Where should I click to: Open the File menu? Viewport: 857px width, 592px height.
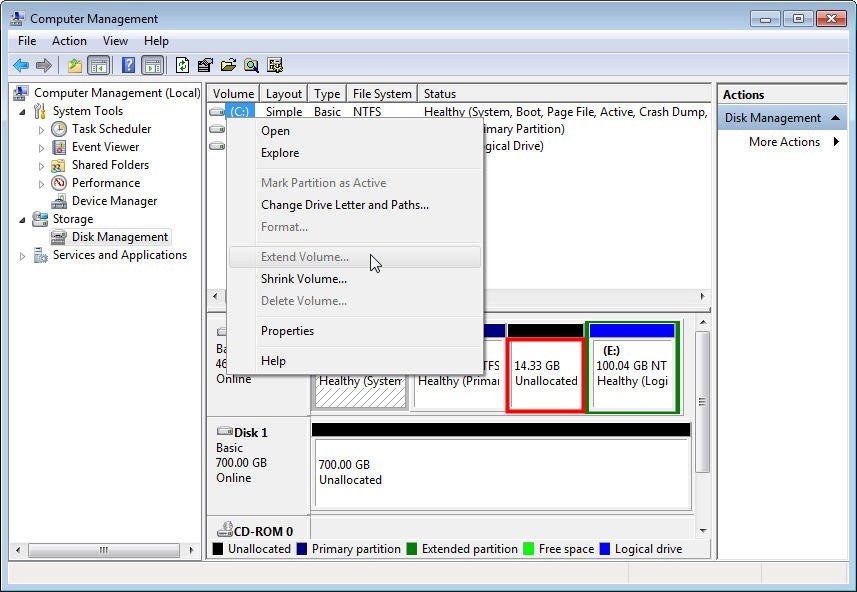point(27,41)
